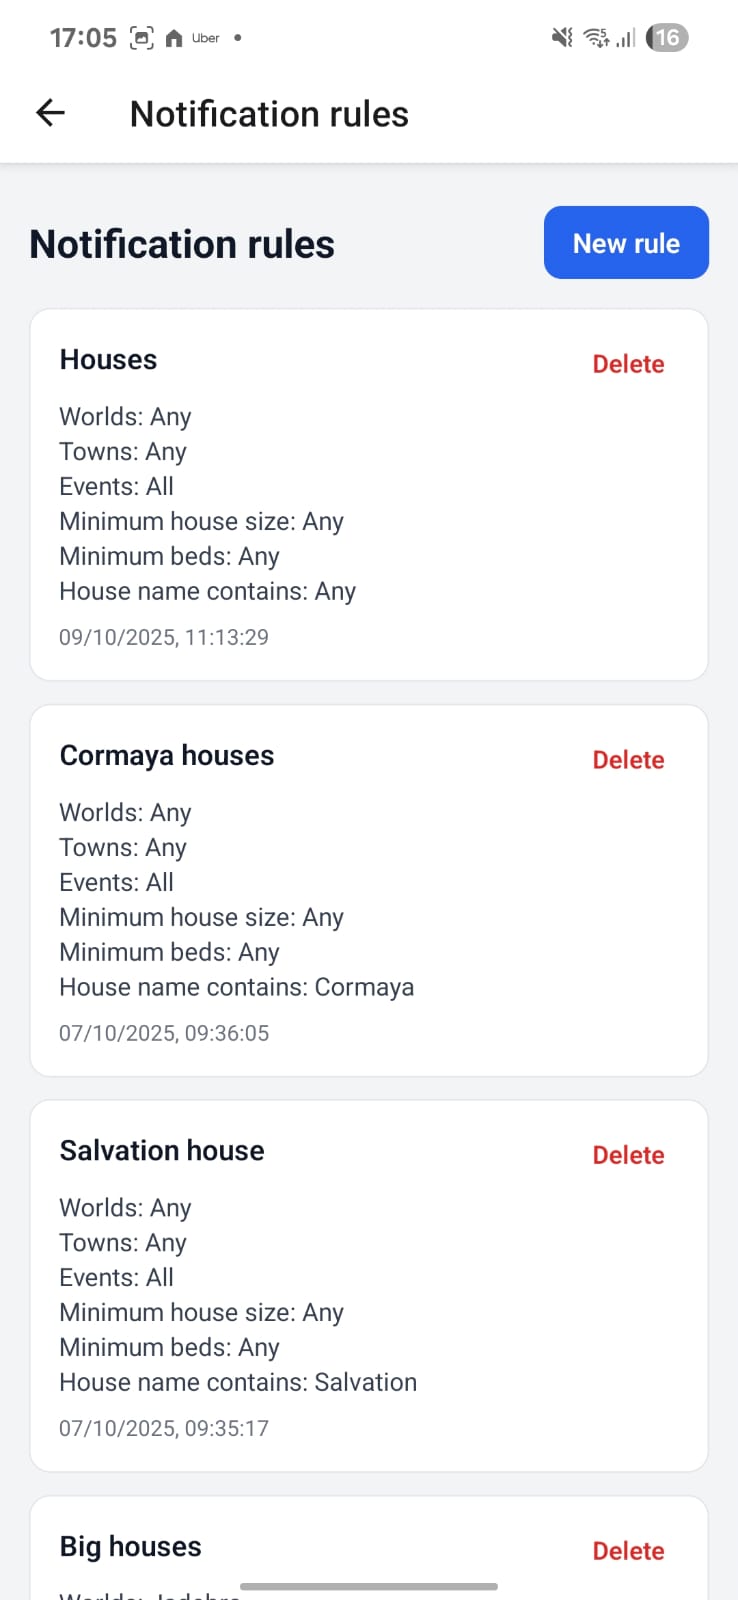Delete the Cormaya houses rule

click(628, 760)
